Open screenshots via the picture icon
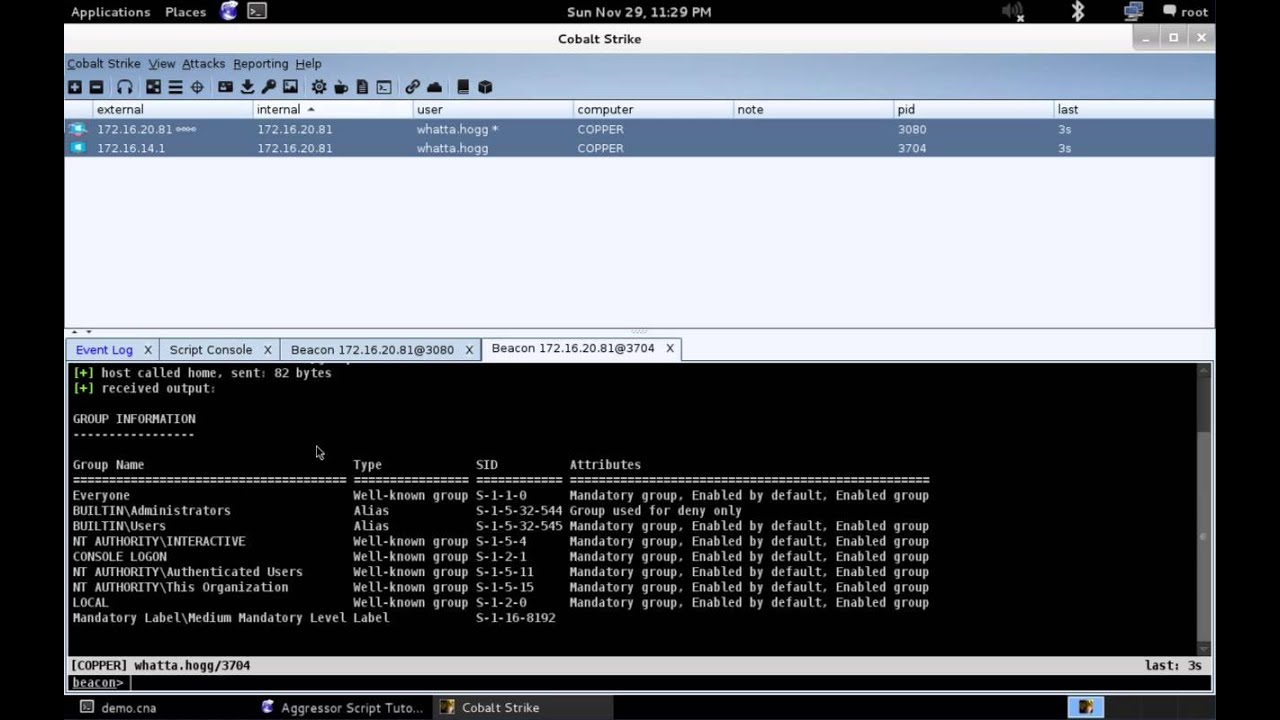The width and height of the screenshot is (1280, 720). tap(290, 87)
